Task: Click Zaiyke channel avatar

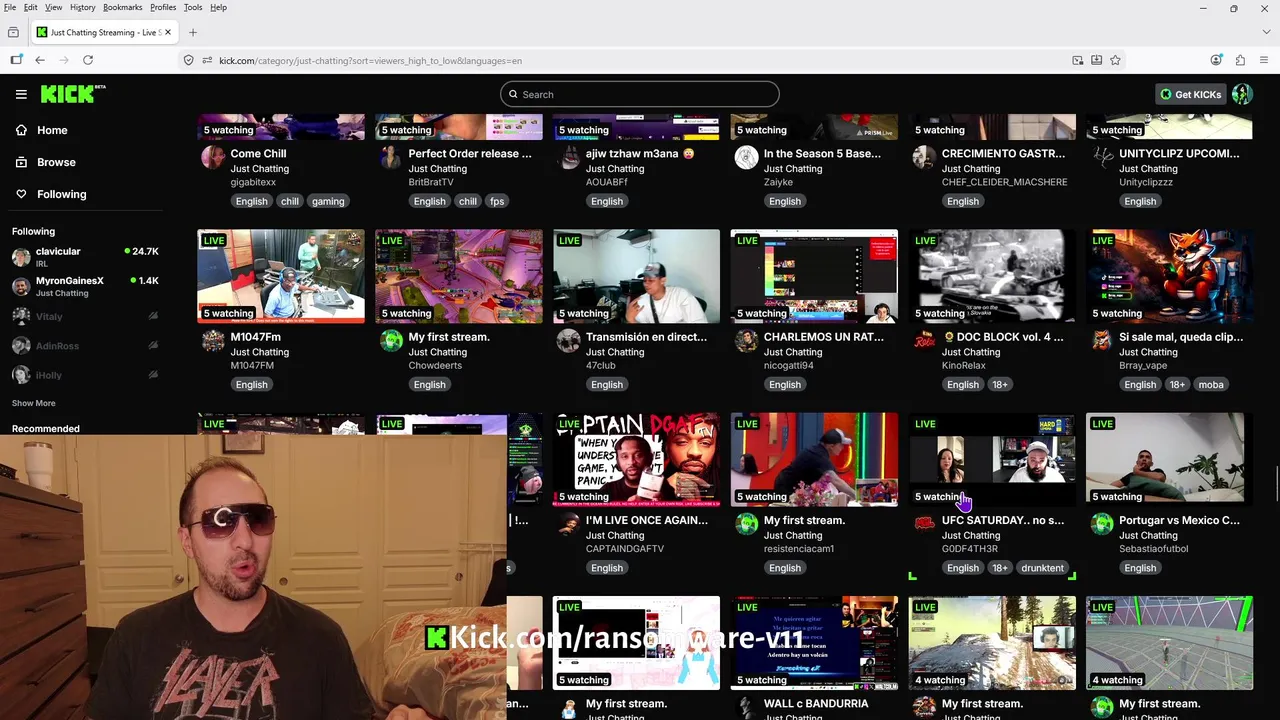Action: (x=746, y=157)
